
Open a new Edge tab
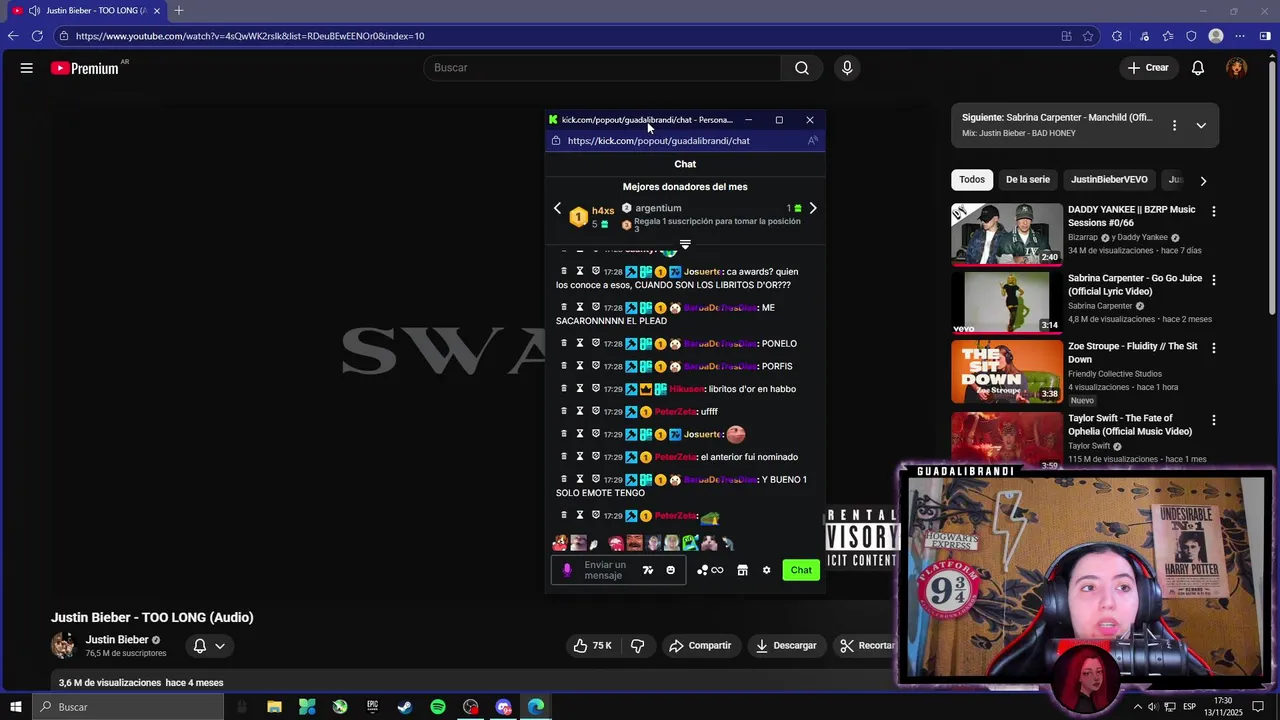coord(179,11)
